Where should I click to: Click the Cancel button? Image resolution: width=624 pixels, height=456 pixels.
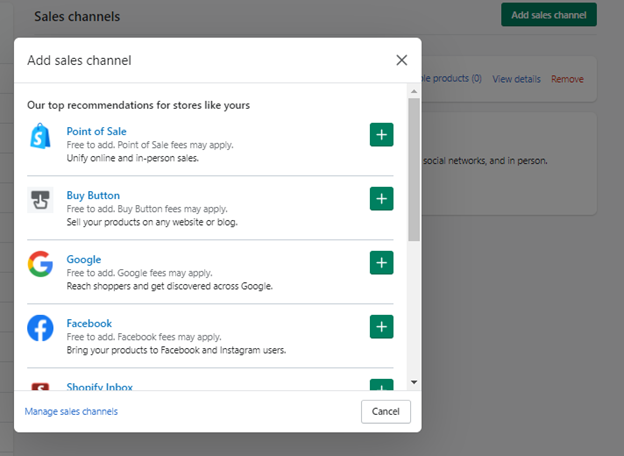point(386,411)
